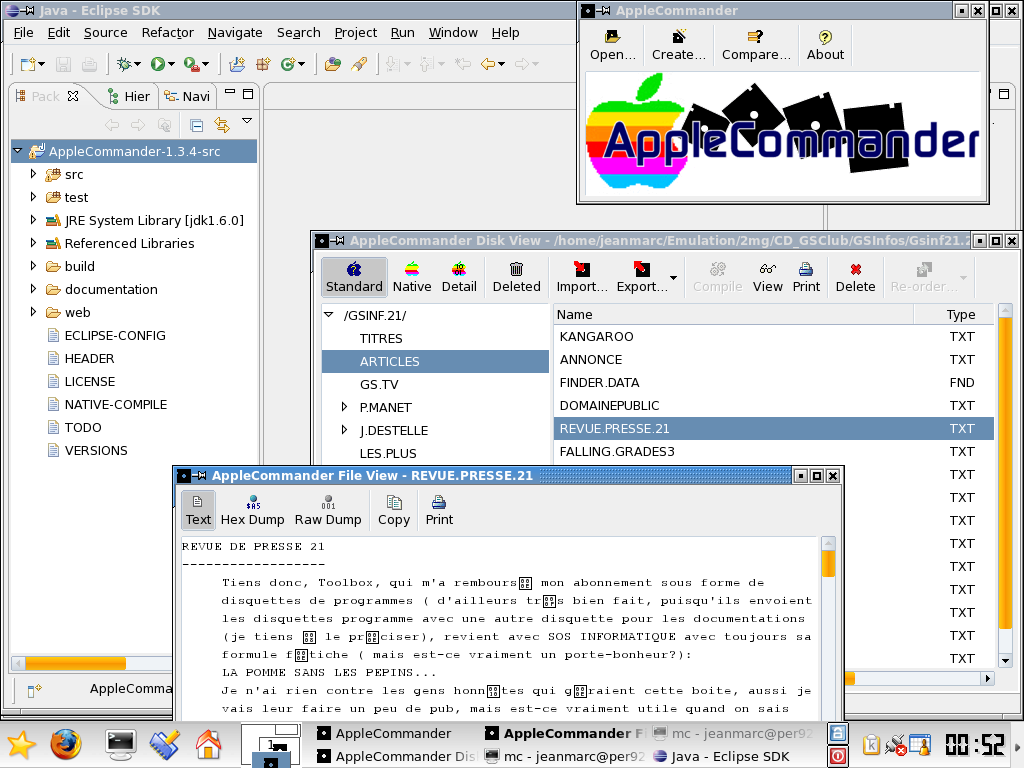The height and width of the screenshot is (768, 1024).
Task: Click the Search flashlight icon in Eclipse
Action: tap(359, 64)
